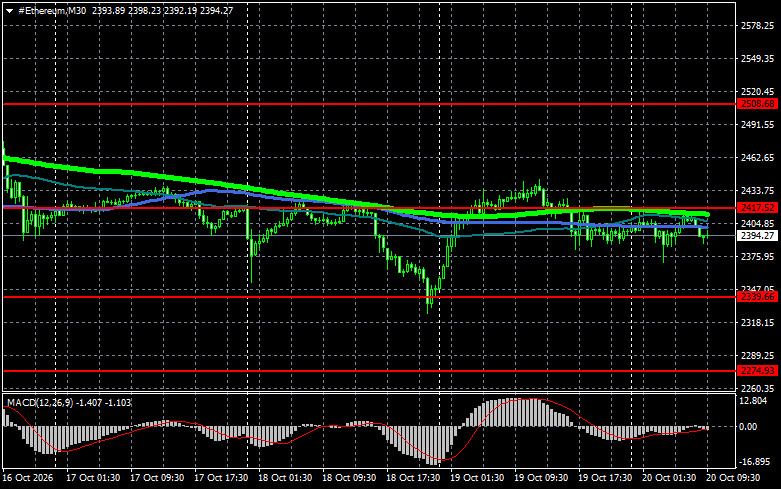Select the red horizontal line at 2274.93
The height and width of the screenshot is (489, 781).
tap(370, 371)
